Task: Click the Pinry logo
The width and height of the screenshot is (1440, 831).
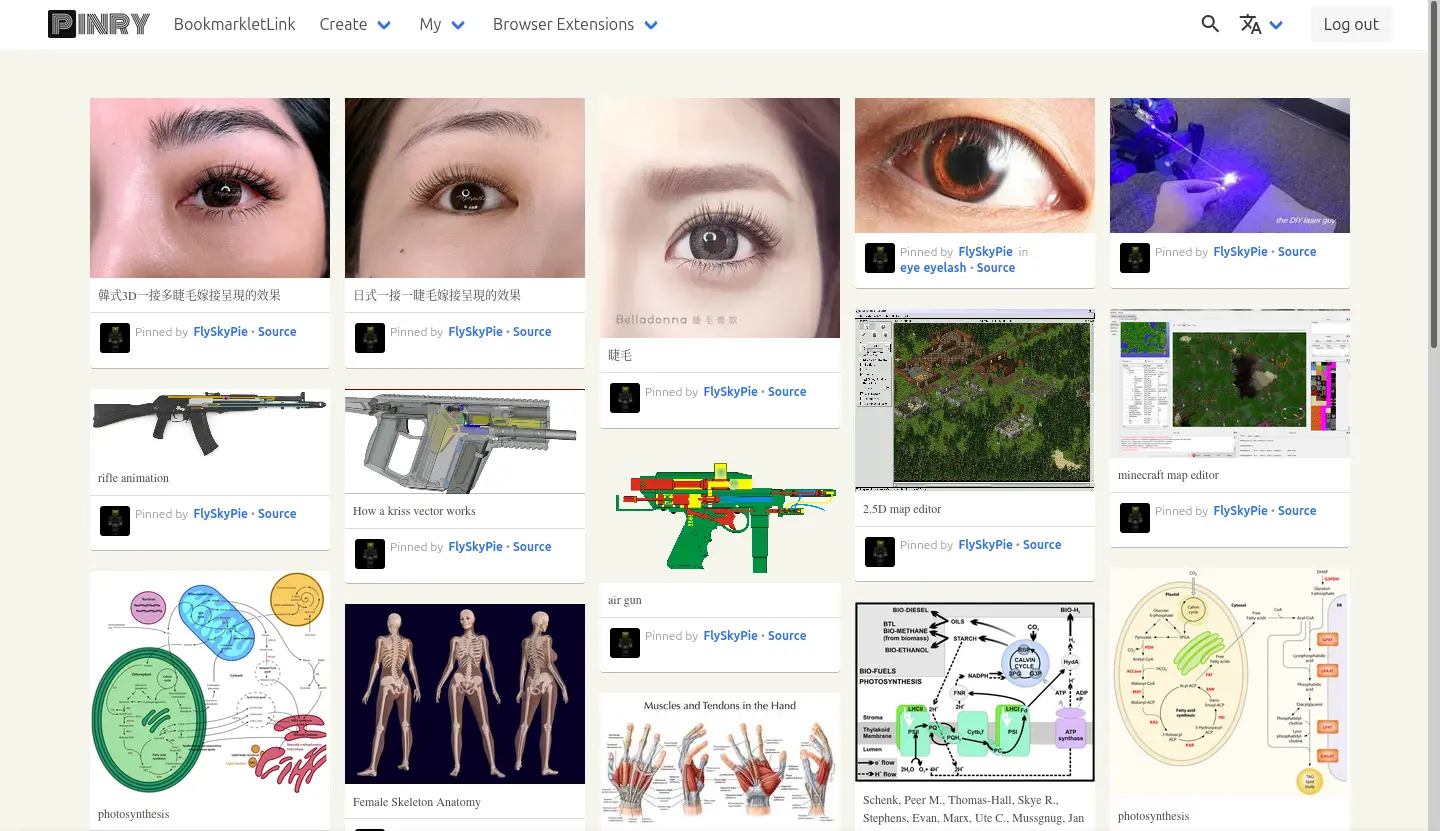Action: (x=99, y=24)
